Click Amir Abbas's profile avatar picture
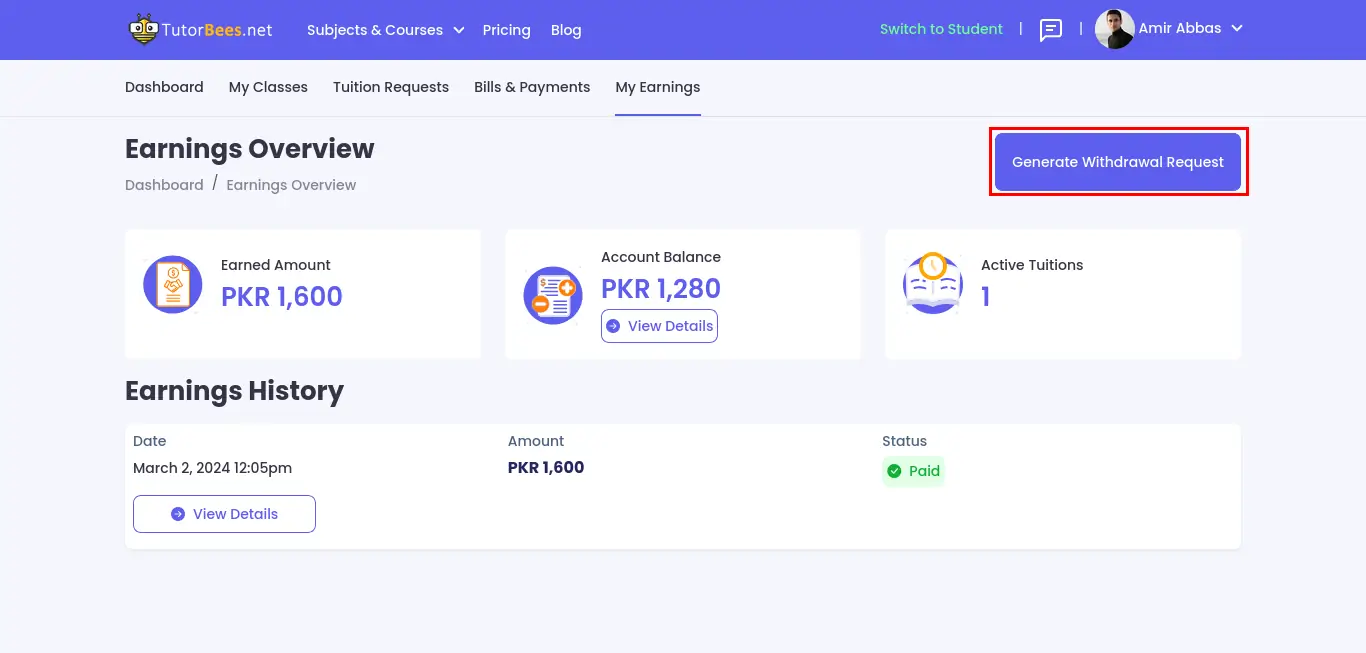This screenshot has width=1366, height=653. pos(1113,29)
